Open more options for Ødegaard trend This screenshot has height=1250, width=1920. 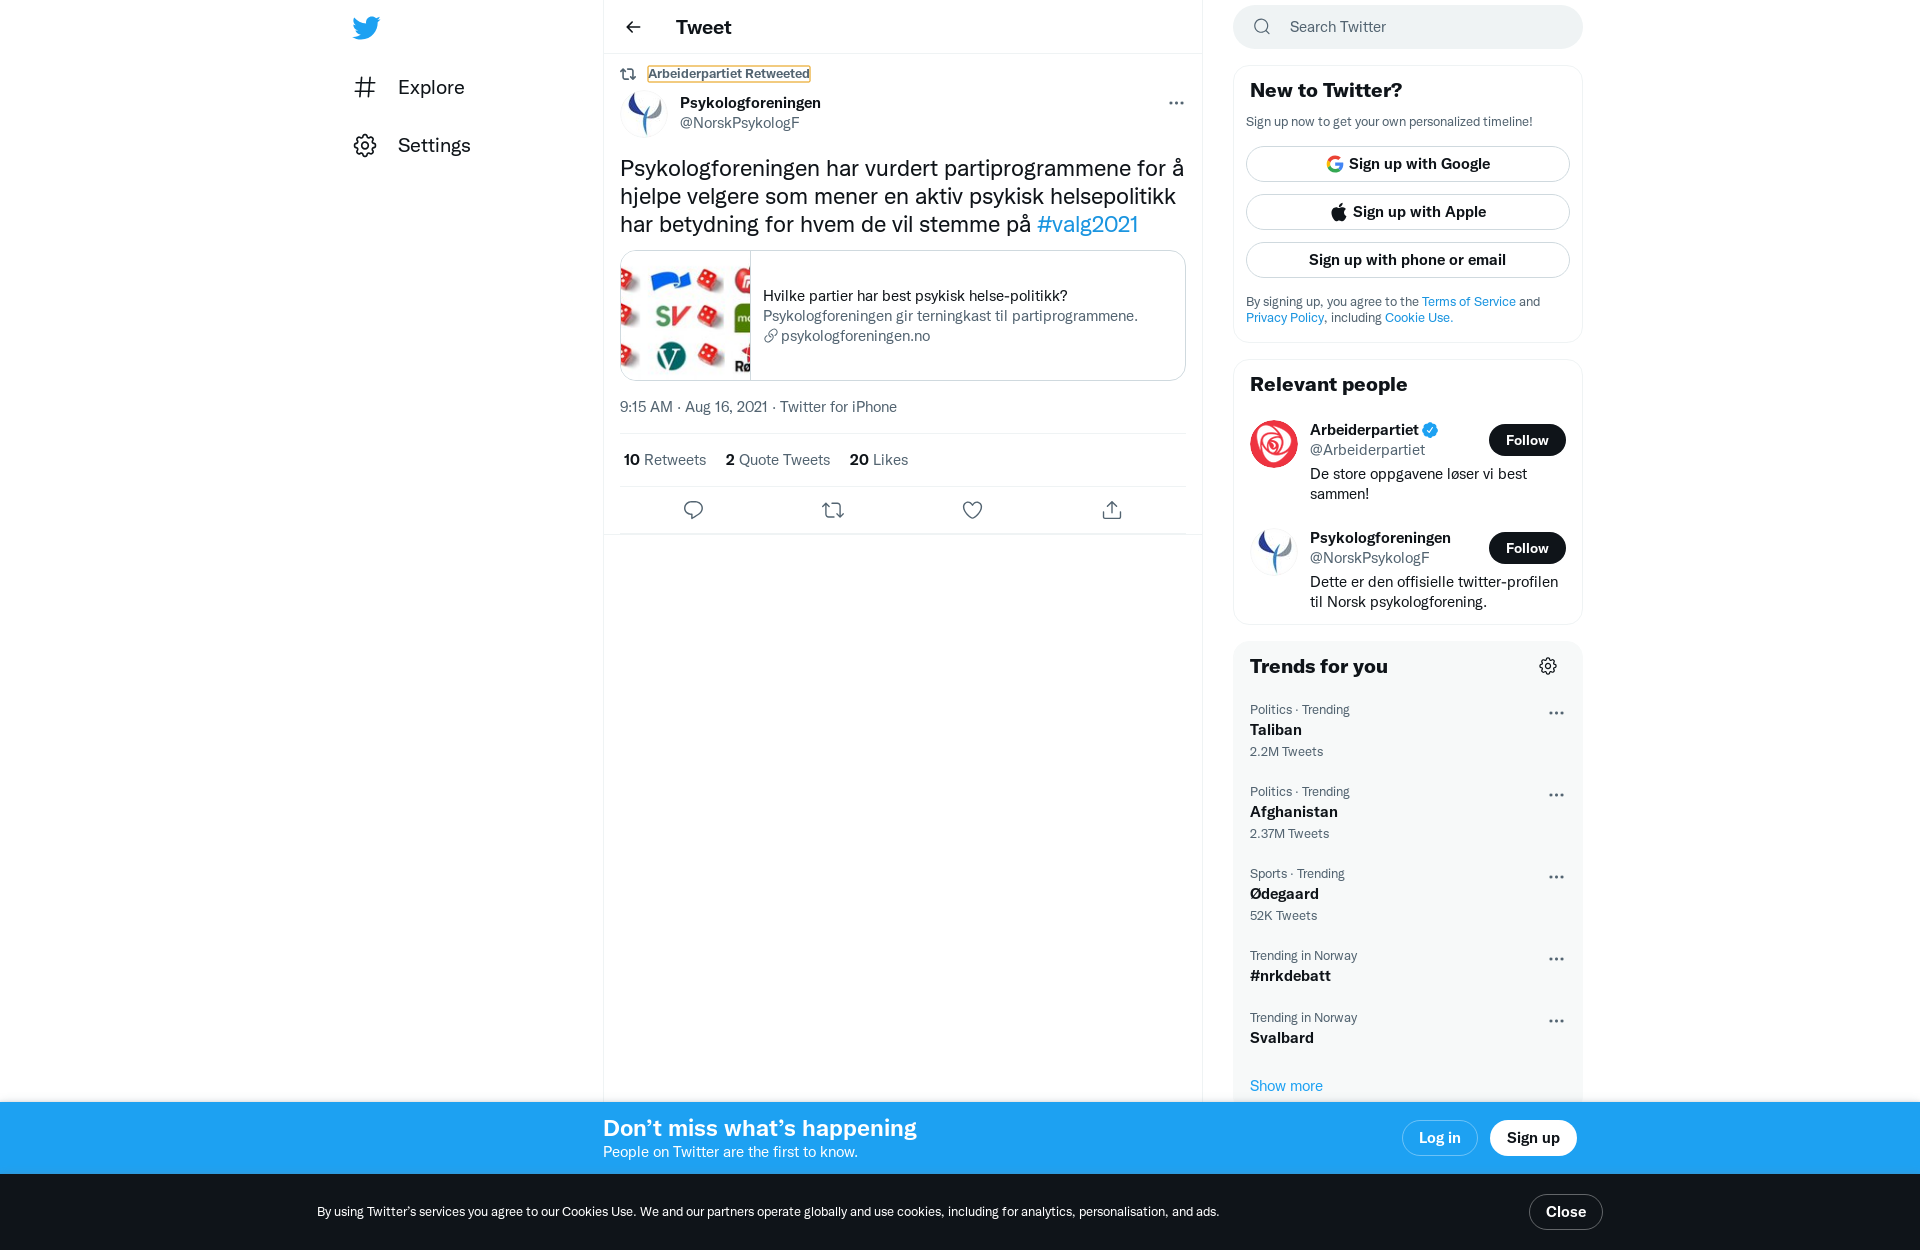click(x=1556, y=877)
